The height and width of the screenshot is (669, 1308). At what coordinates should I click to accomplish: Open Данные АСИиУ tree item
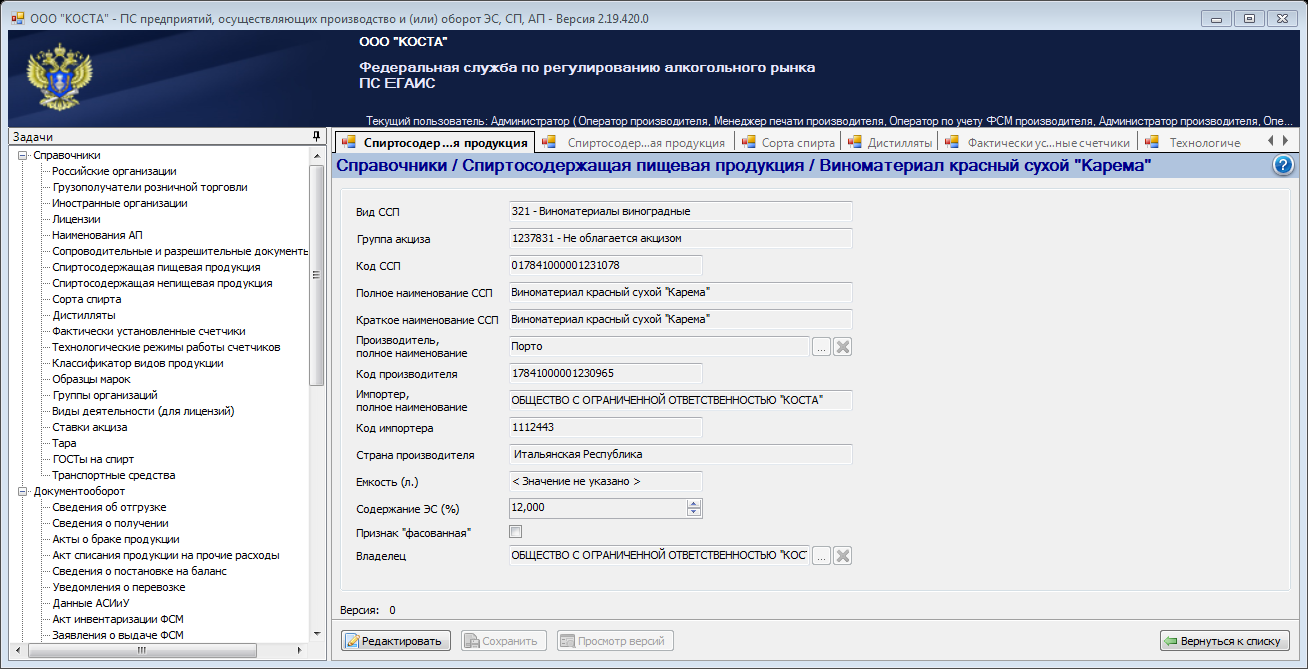92,603
